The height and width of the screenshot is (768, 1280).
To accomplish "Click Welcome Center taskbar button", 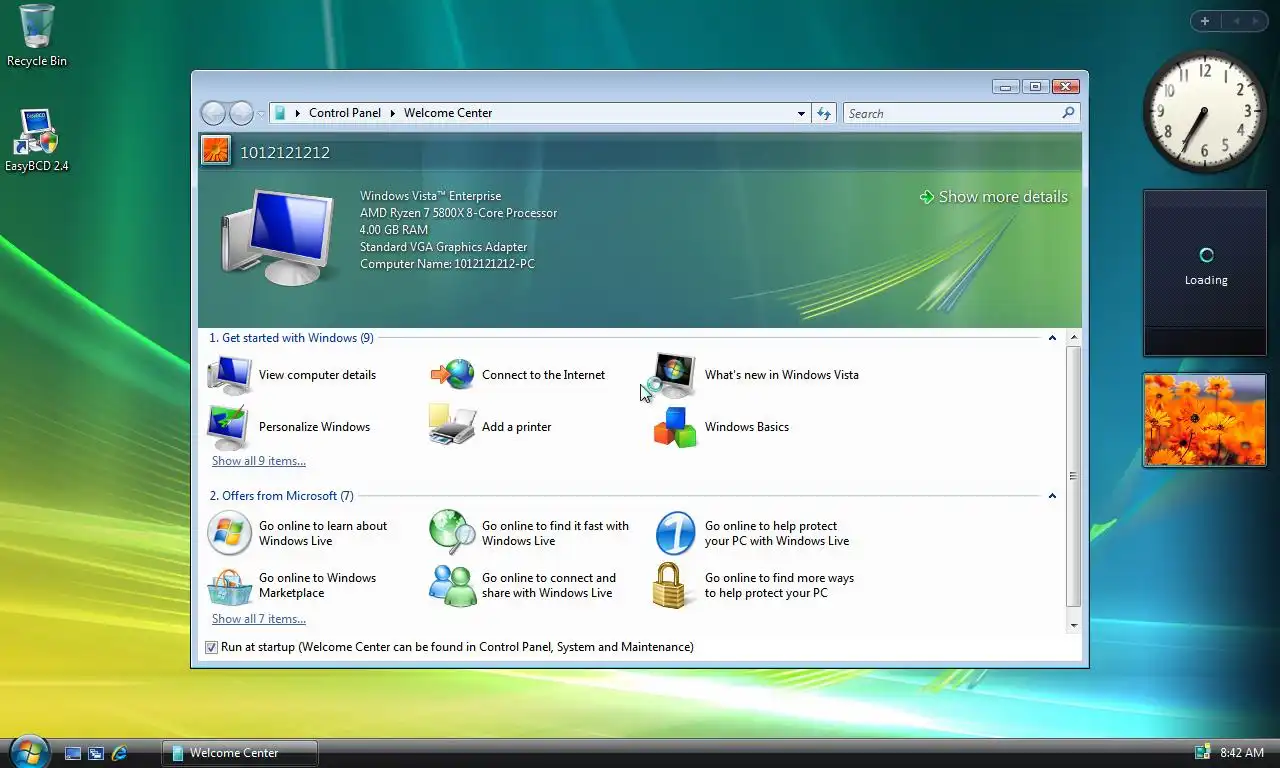I will 240,753.
